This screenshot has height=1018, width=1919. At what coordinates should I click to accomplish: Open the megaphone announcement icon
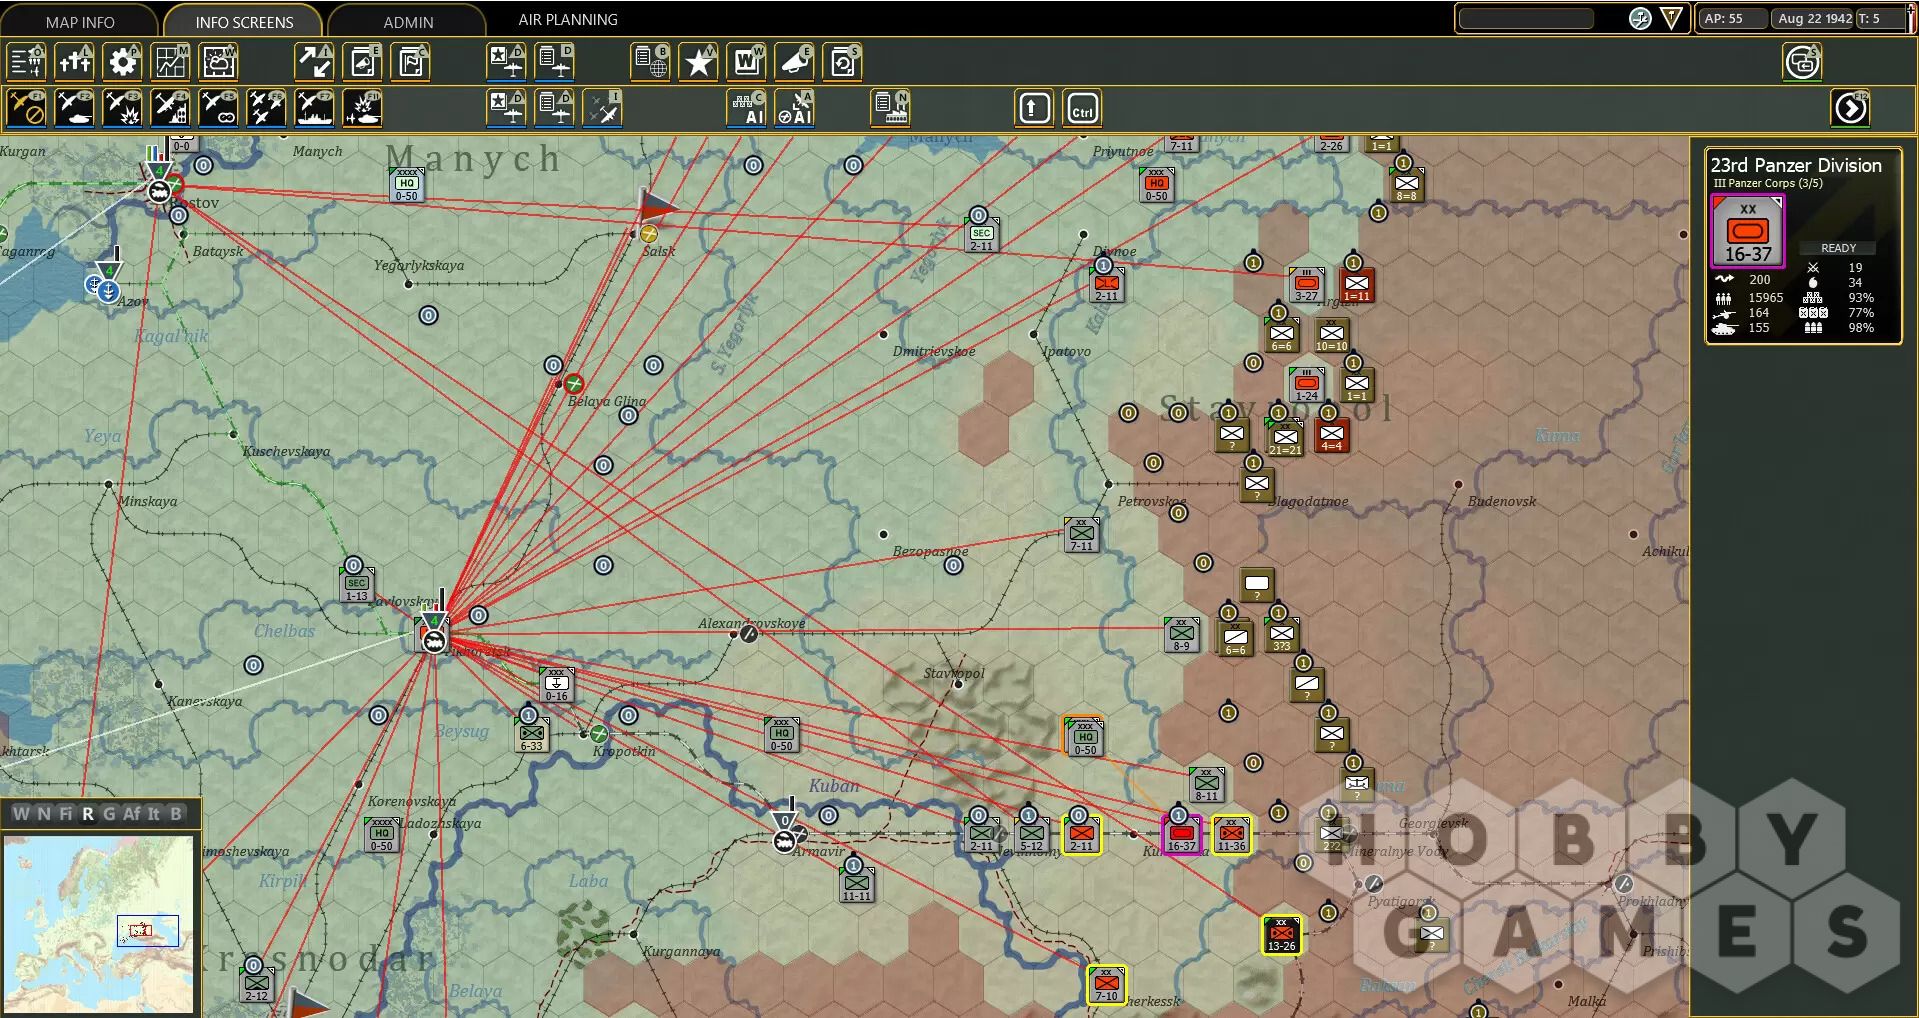click(795, 62)
